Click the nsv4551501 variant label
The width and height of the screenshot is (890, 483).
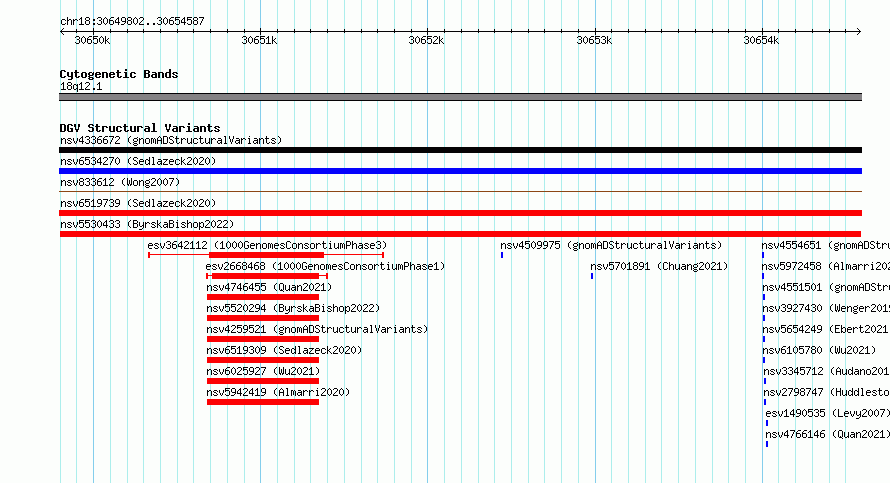[x=826, y=287]
